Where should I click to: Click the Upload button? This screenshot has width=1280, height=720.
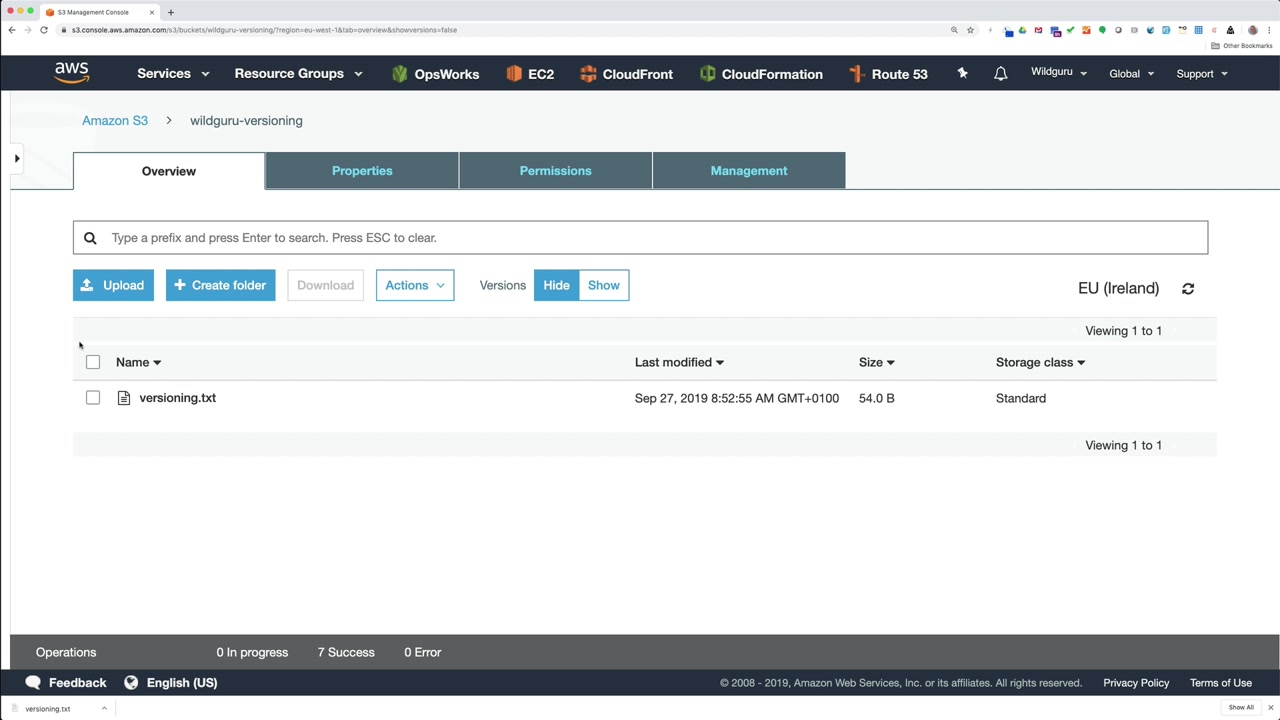click(x=113, y=285)
